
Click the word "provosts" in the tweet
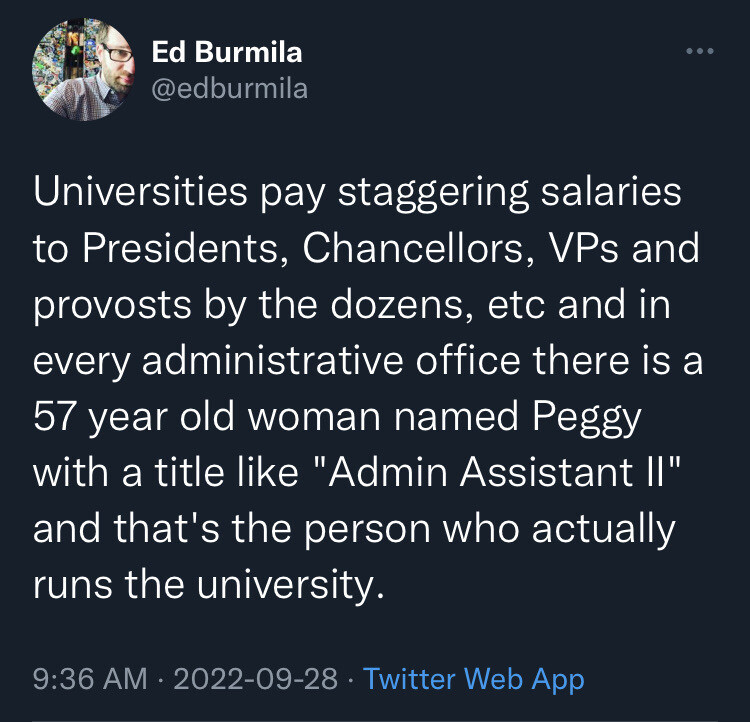point(112,306)
